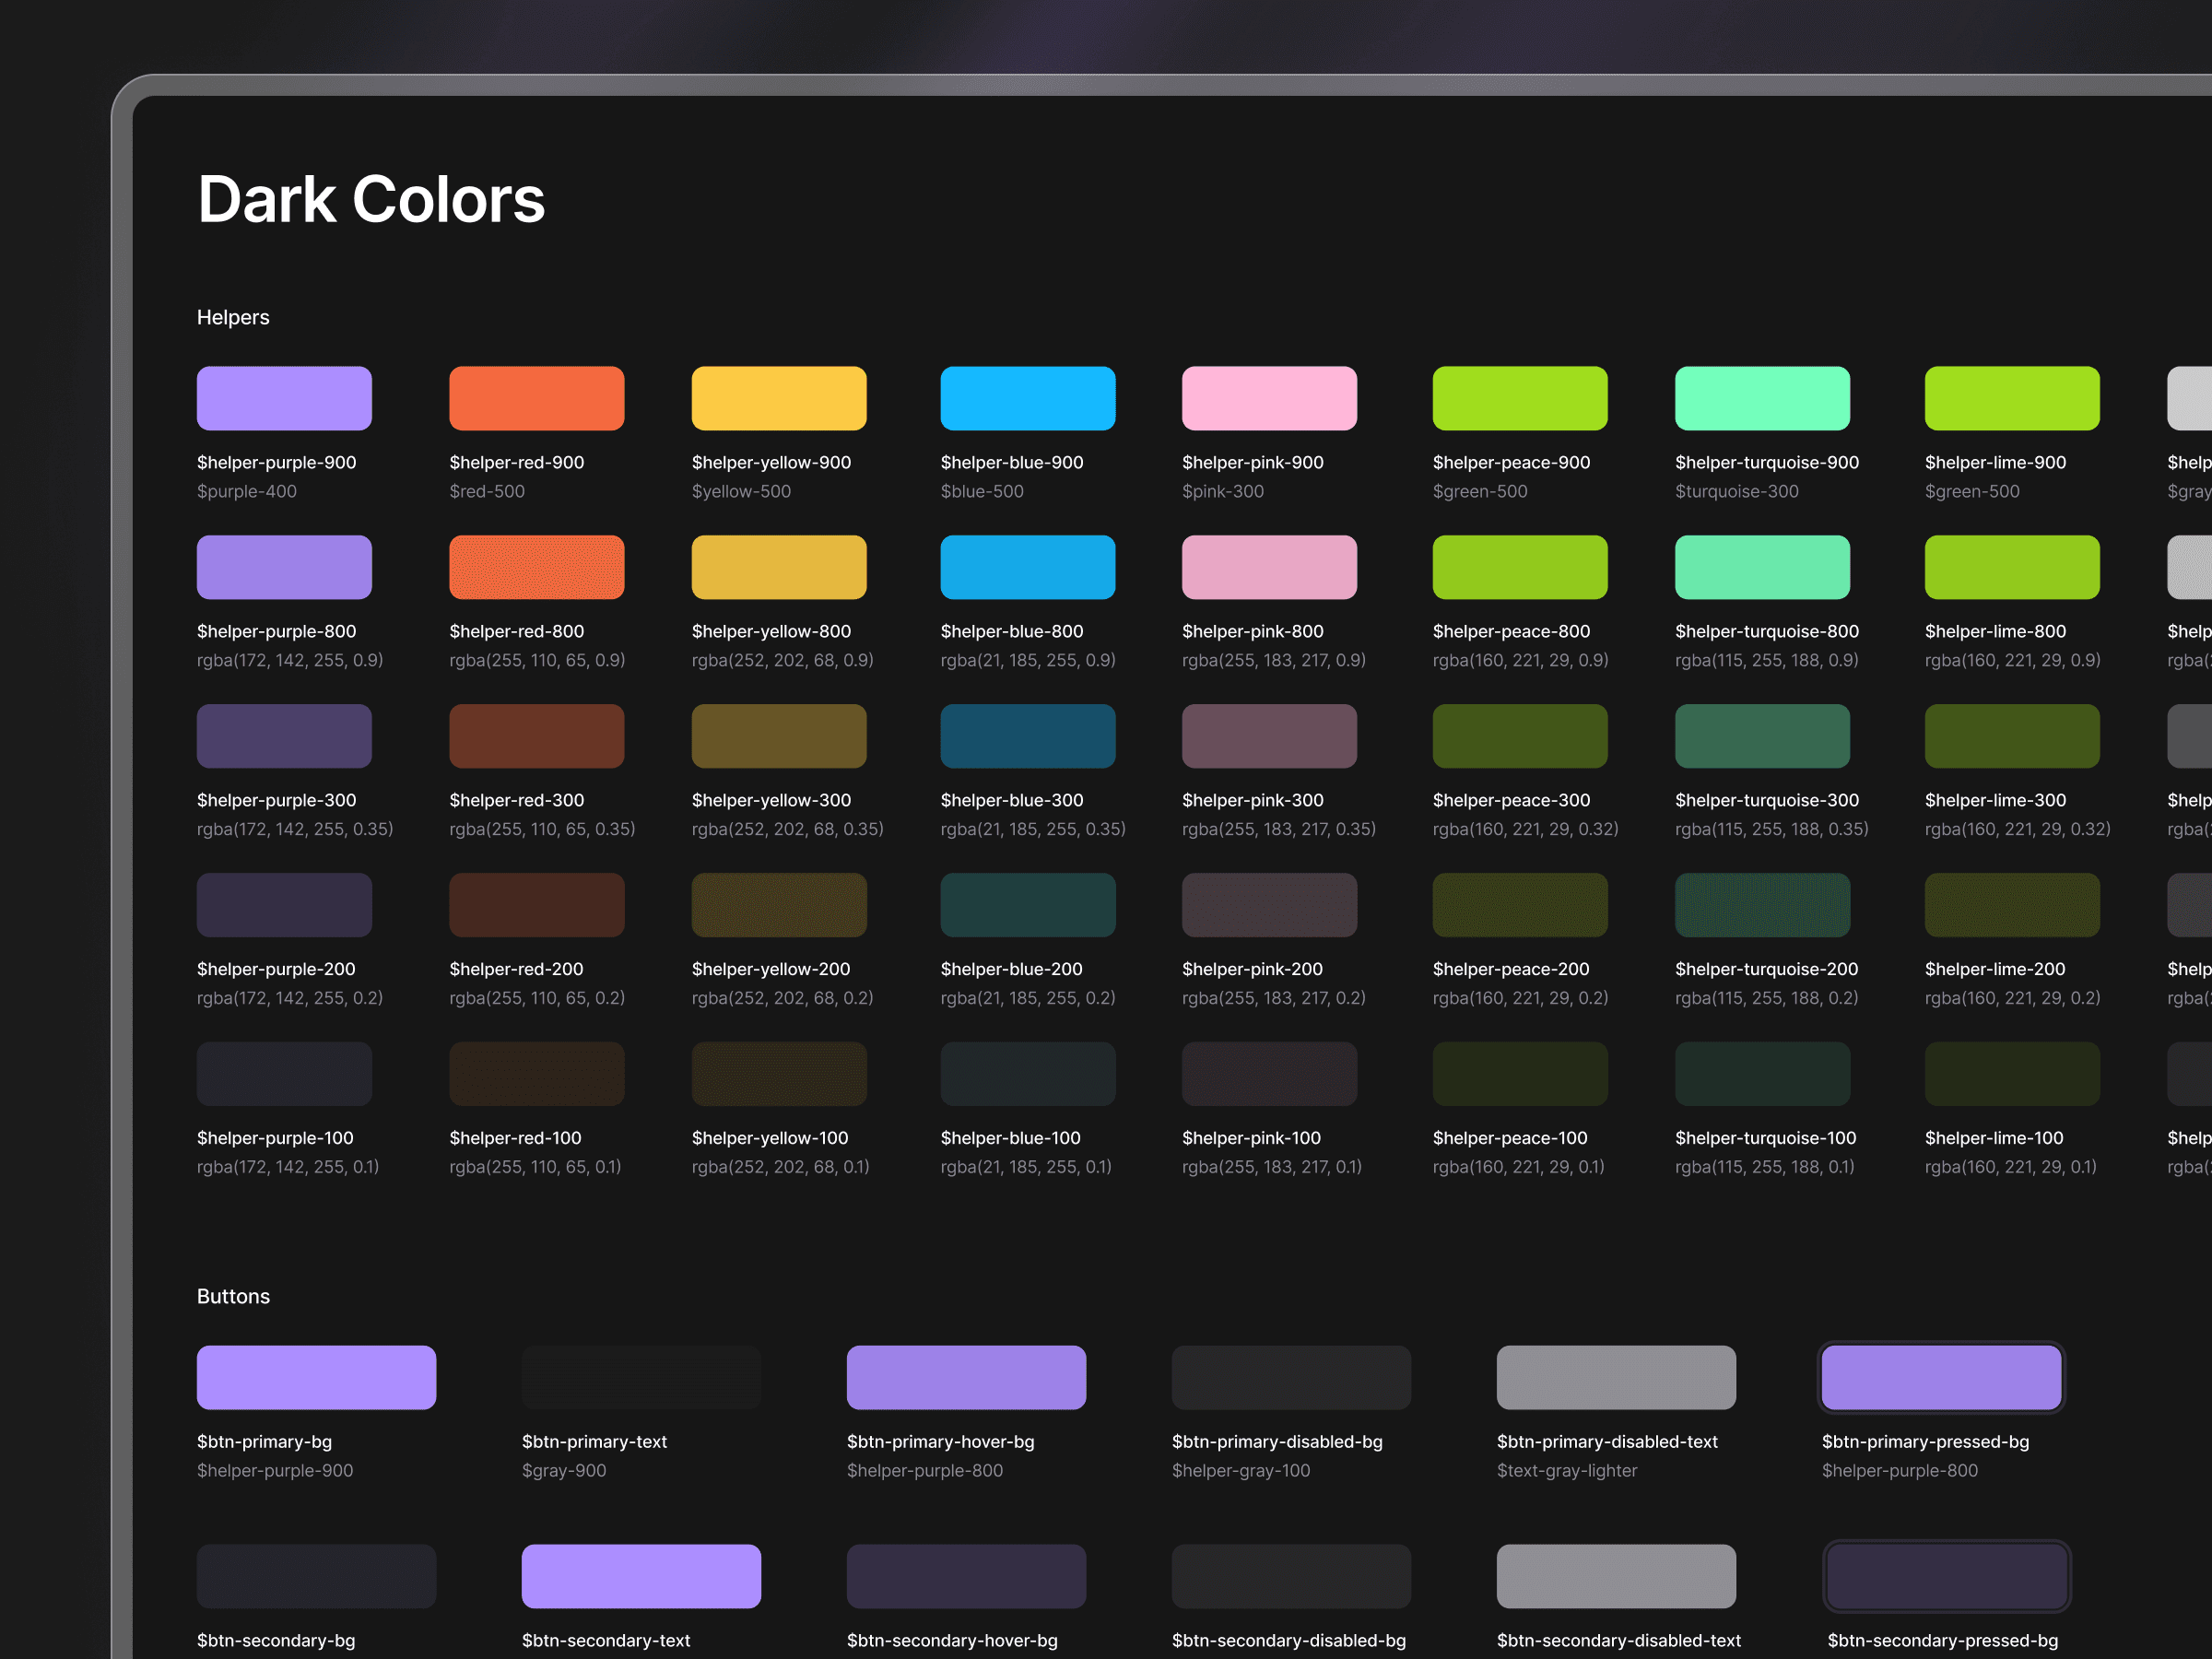
Task: Click the Helpers section heading
Action: click(x=233, y=317)
